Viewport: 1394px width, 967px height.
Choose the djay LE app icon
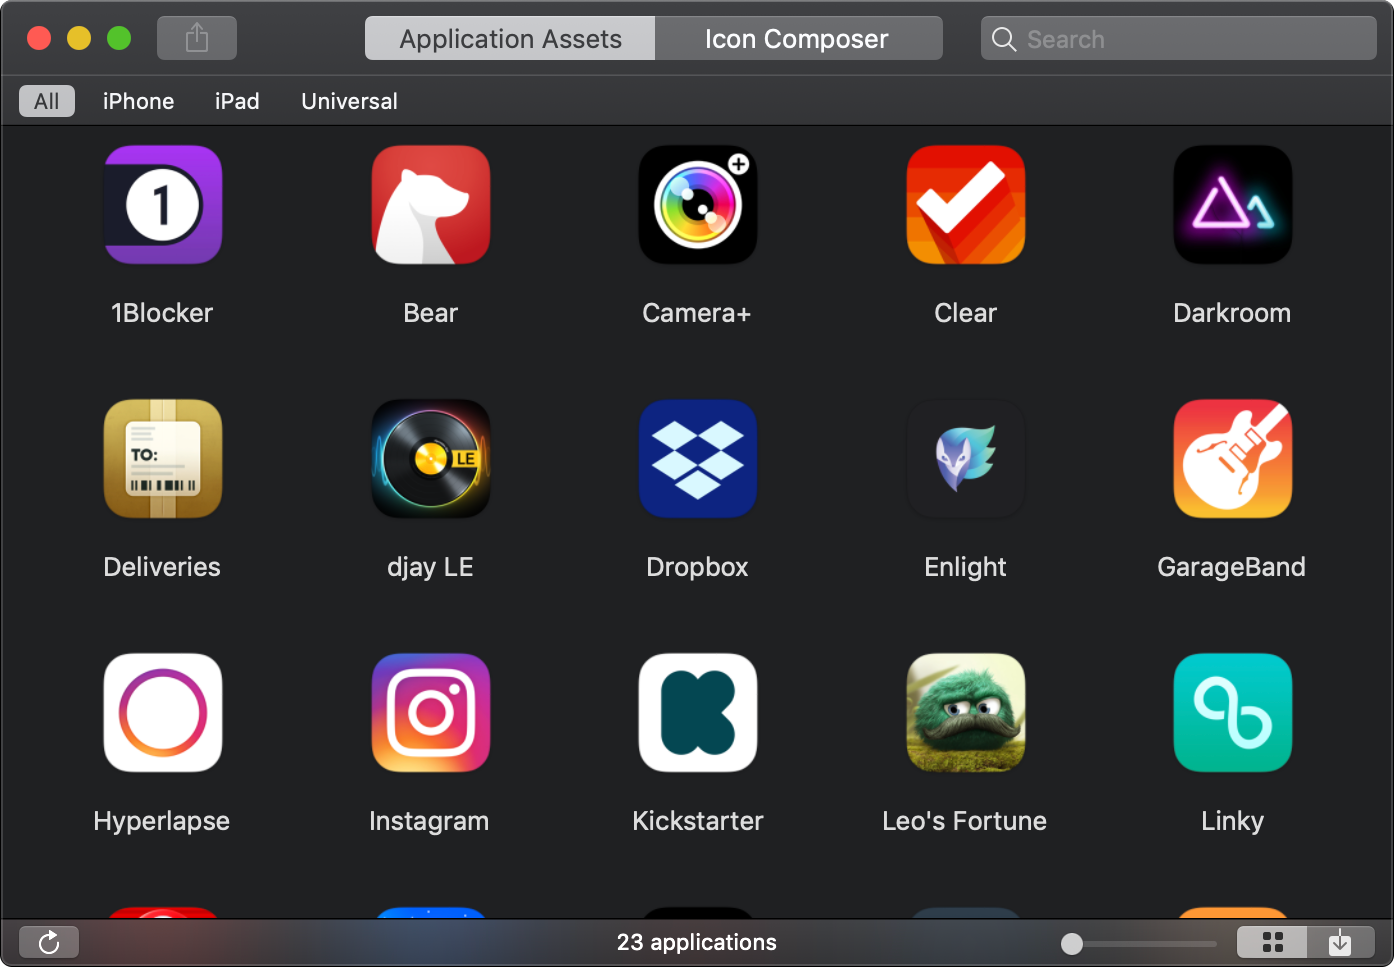point(431,459)
